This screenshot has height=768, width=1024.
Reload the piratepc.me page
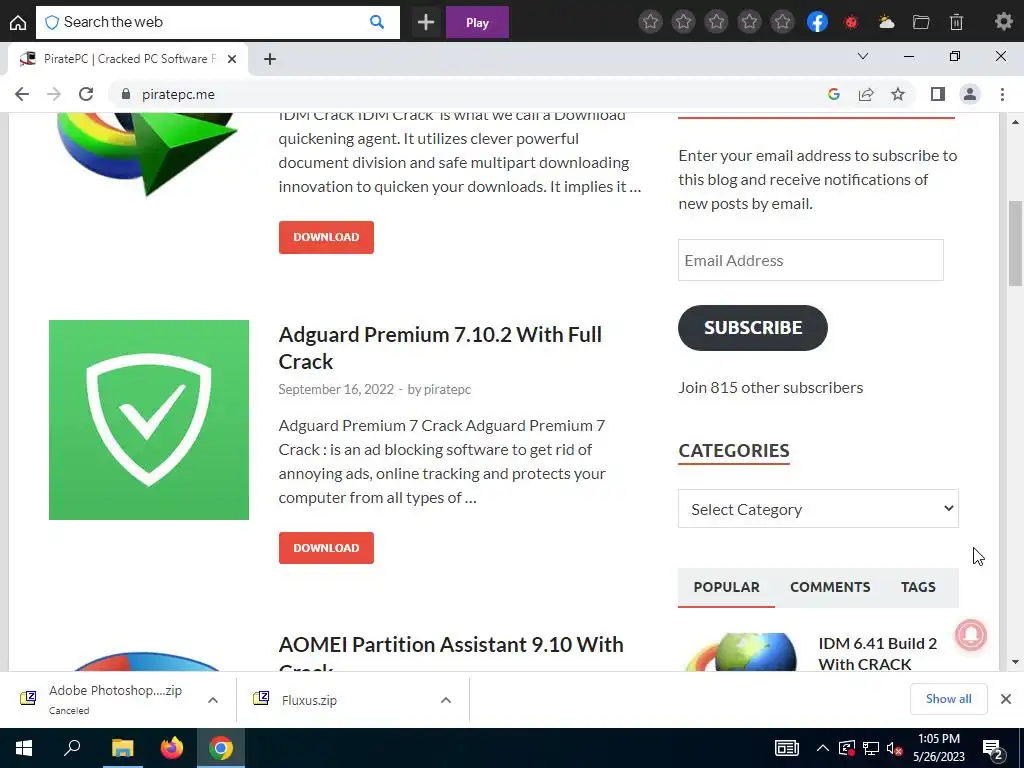(86, 94)
